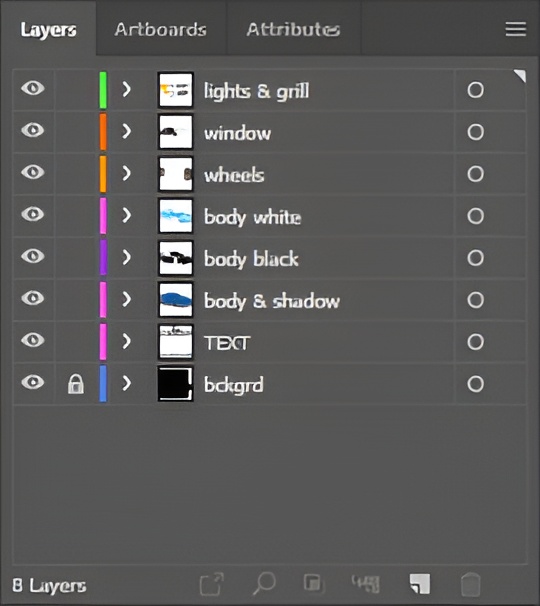This screenshot has height=606, width=540.
Task: Hide the window layer
Action: 32,130
